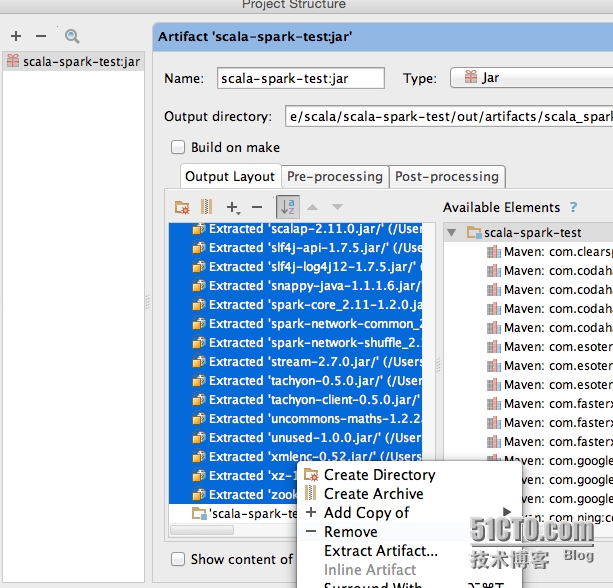
Task: Click icon of Extracted 'tachyon-0.5.0.jar/' row
Action: coord(199,381)
